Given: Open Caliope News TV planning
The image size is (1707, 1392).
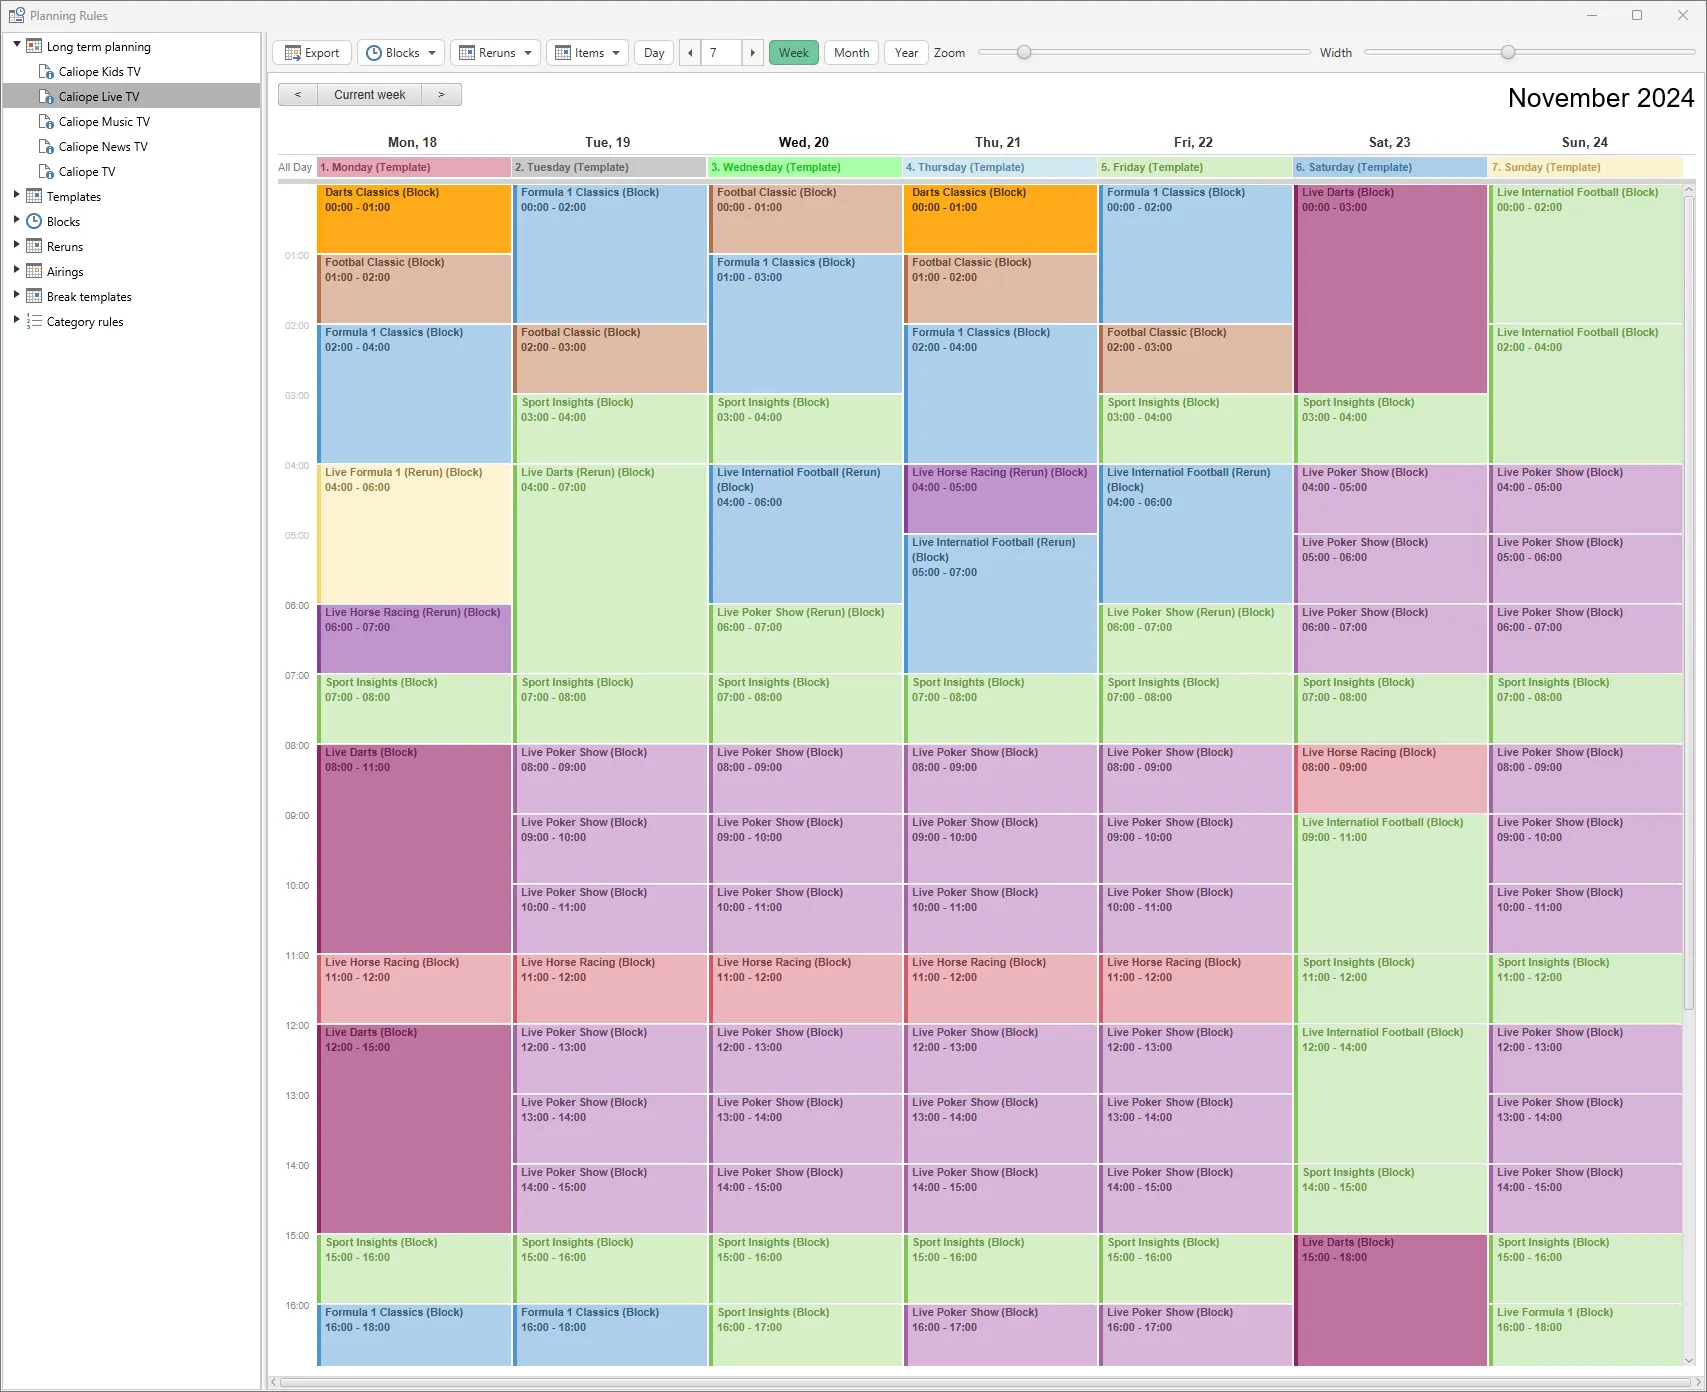Looking at the screenshot, I should tap(103, 147).
